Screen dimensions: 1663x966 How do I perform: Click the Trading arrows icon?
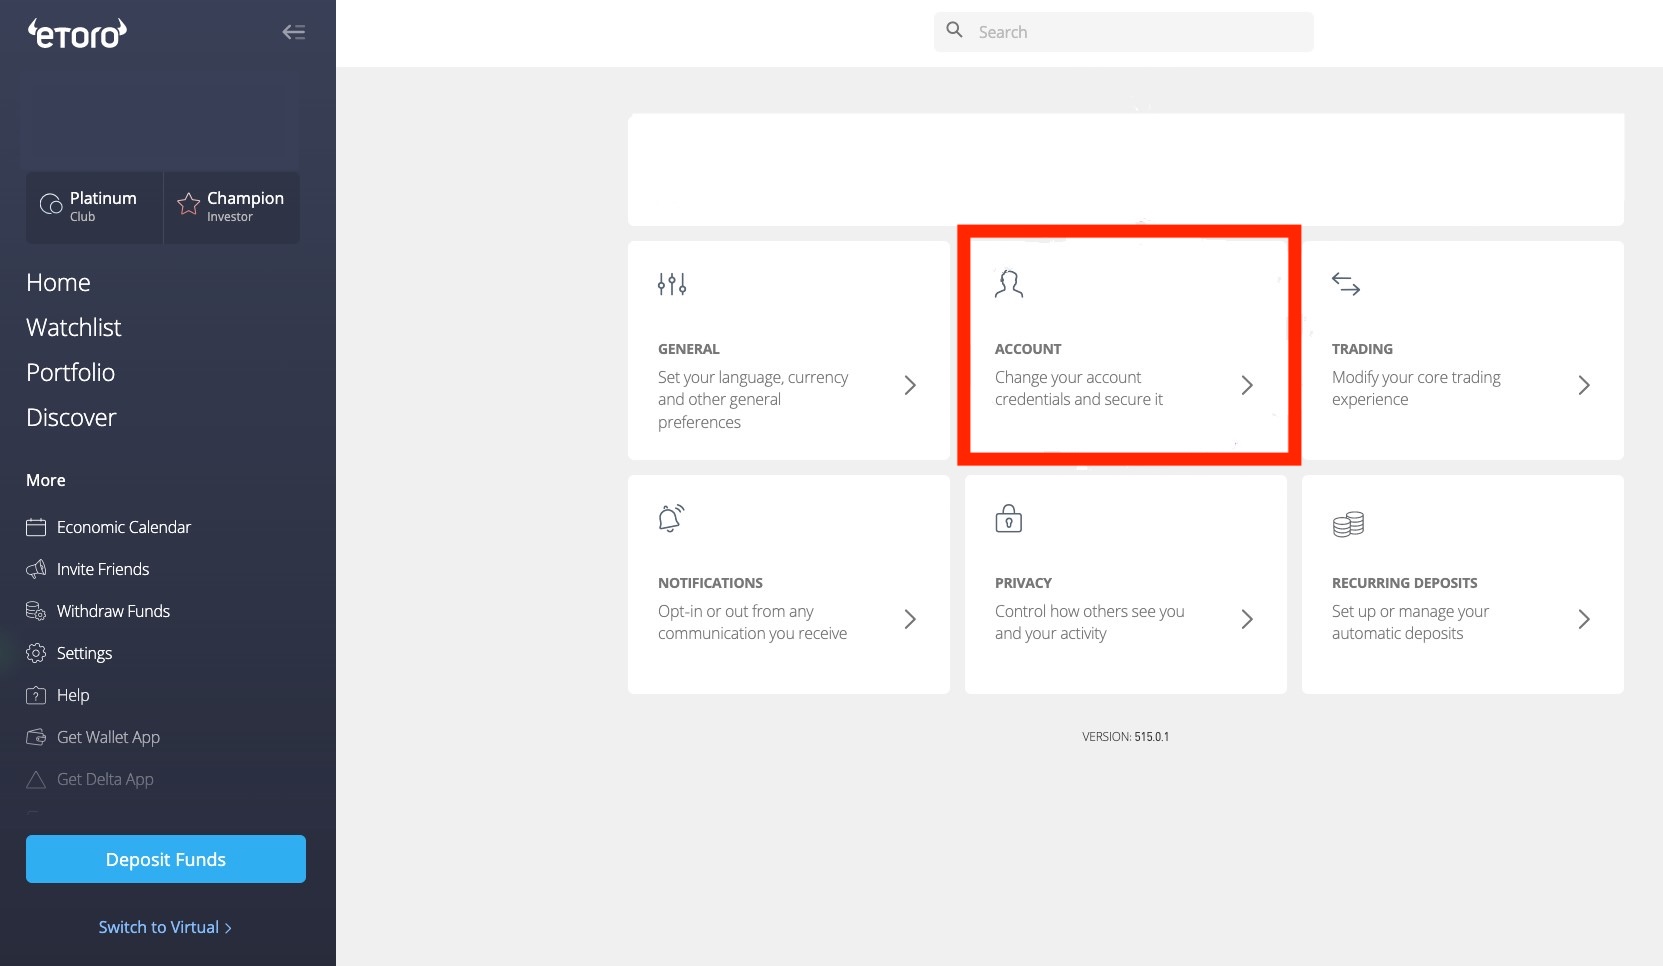point(1346,284)
